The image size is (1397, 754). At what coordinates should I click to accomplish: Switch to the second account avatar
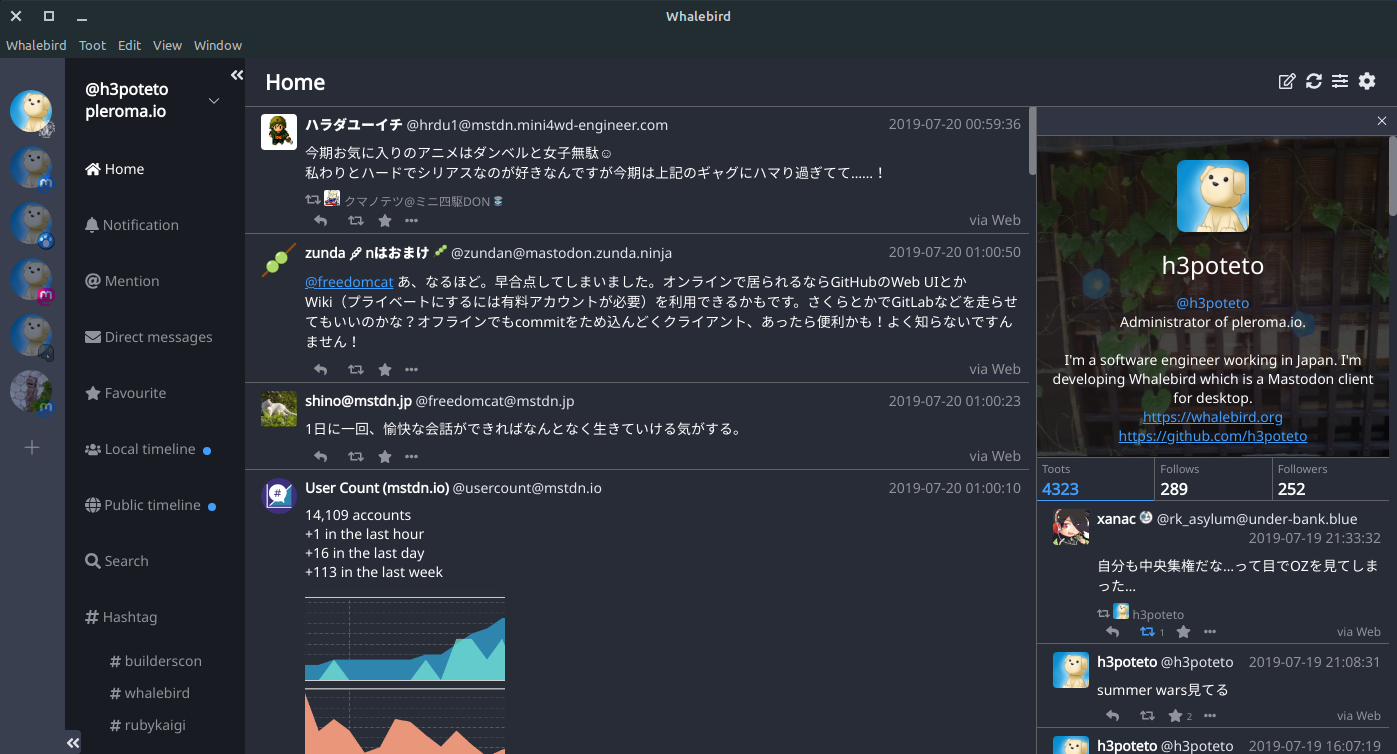point(31,167)
